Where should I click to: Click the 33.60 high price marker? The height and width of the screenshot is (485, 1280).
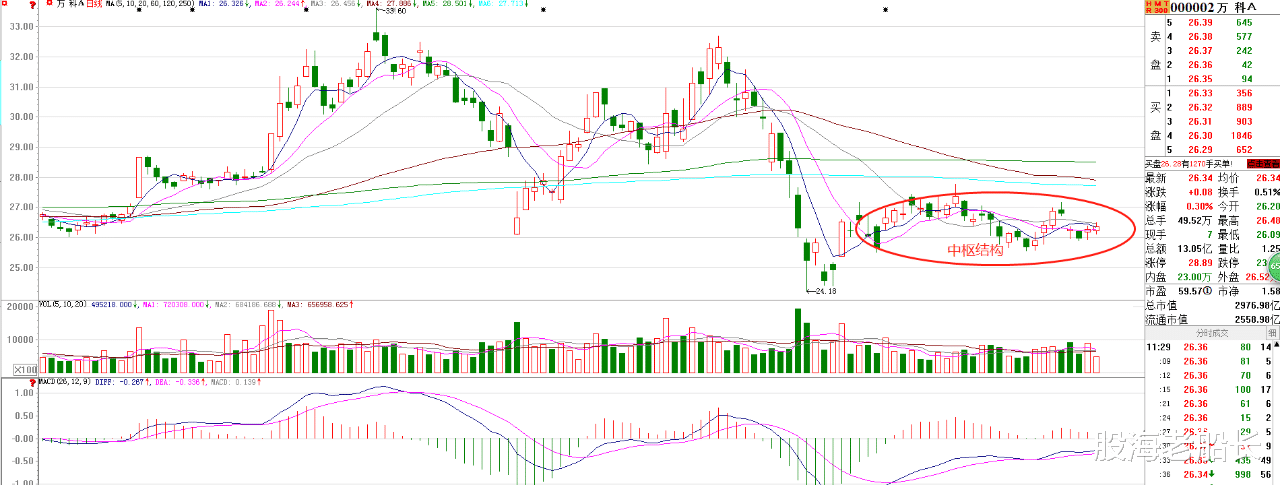pos(394,11)
